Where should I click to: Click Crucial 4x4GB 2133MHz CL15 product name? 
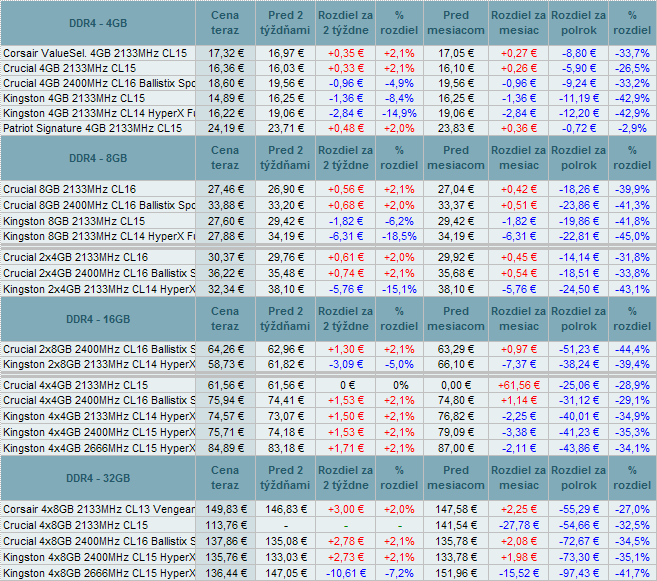[x=75, y=385]
